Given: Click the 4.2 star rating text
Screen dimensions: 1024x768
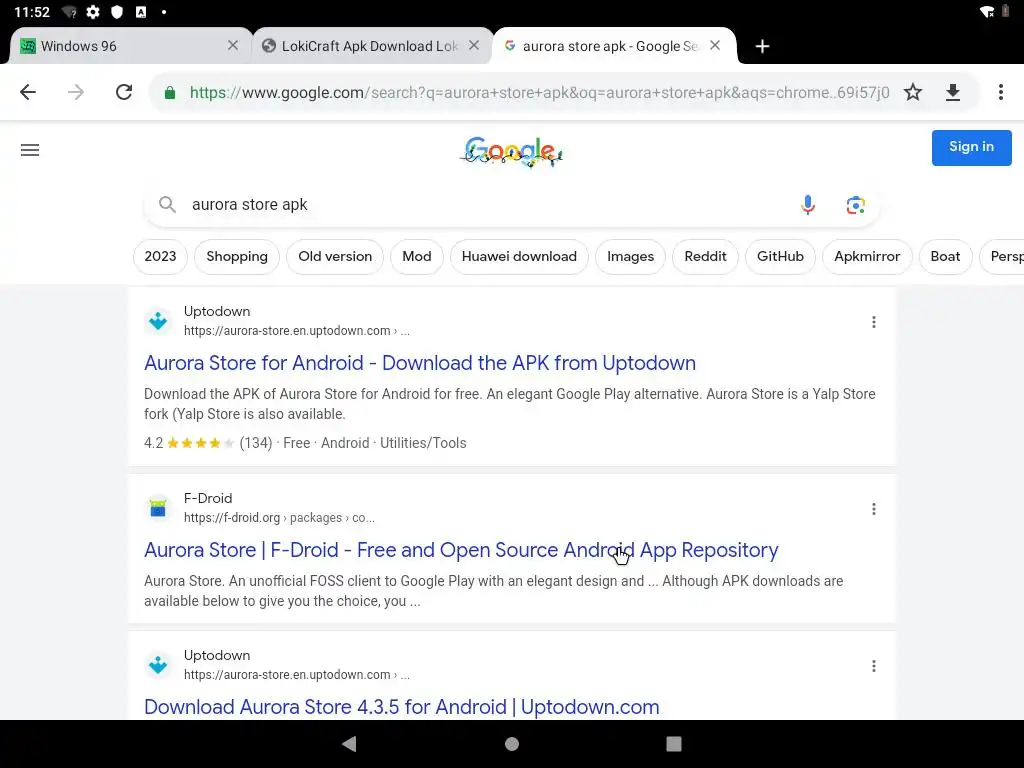Looking at the screenshot, I should (153, 443).
